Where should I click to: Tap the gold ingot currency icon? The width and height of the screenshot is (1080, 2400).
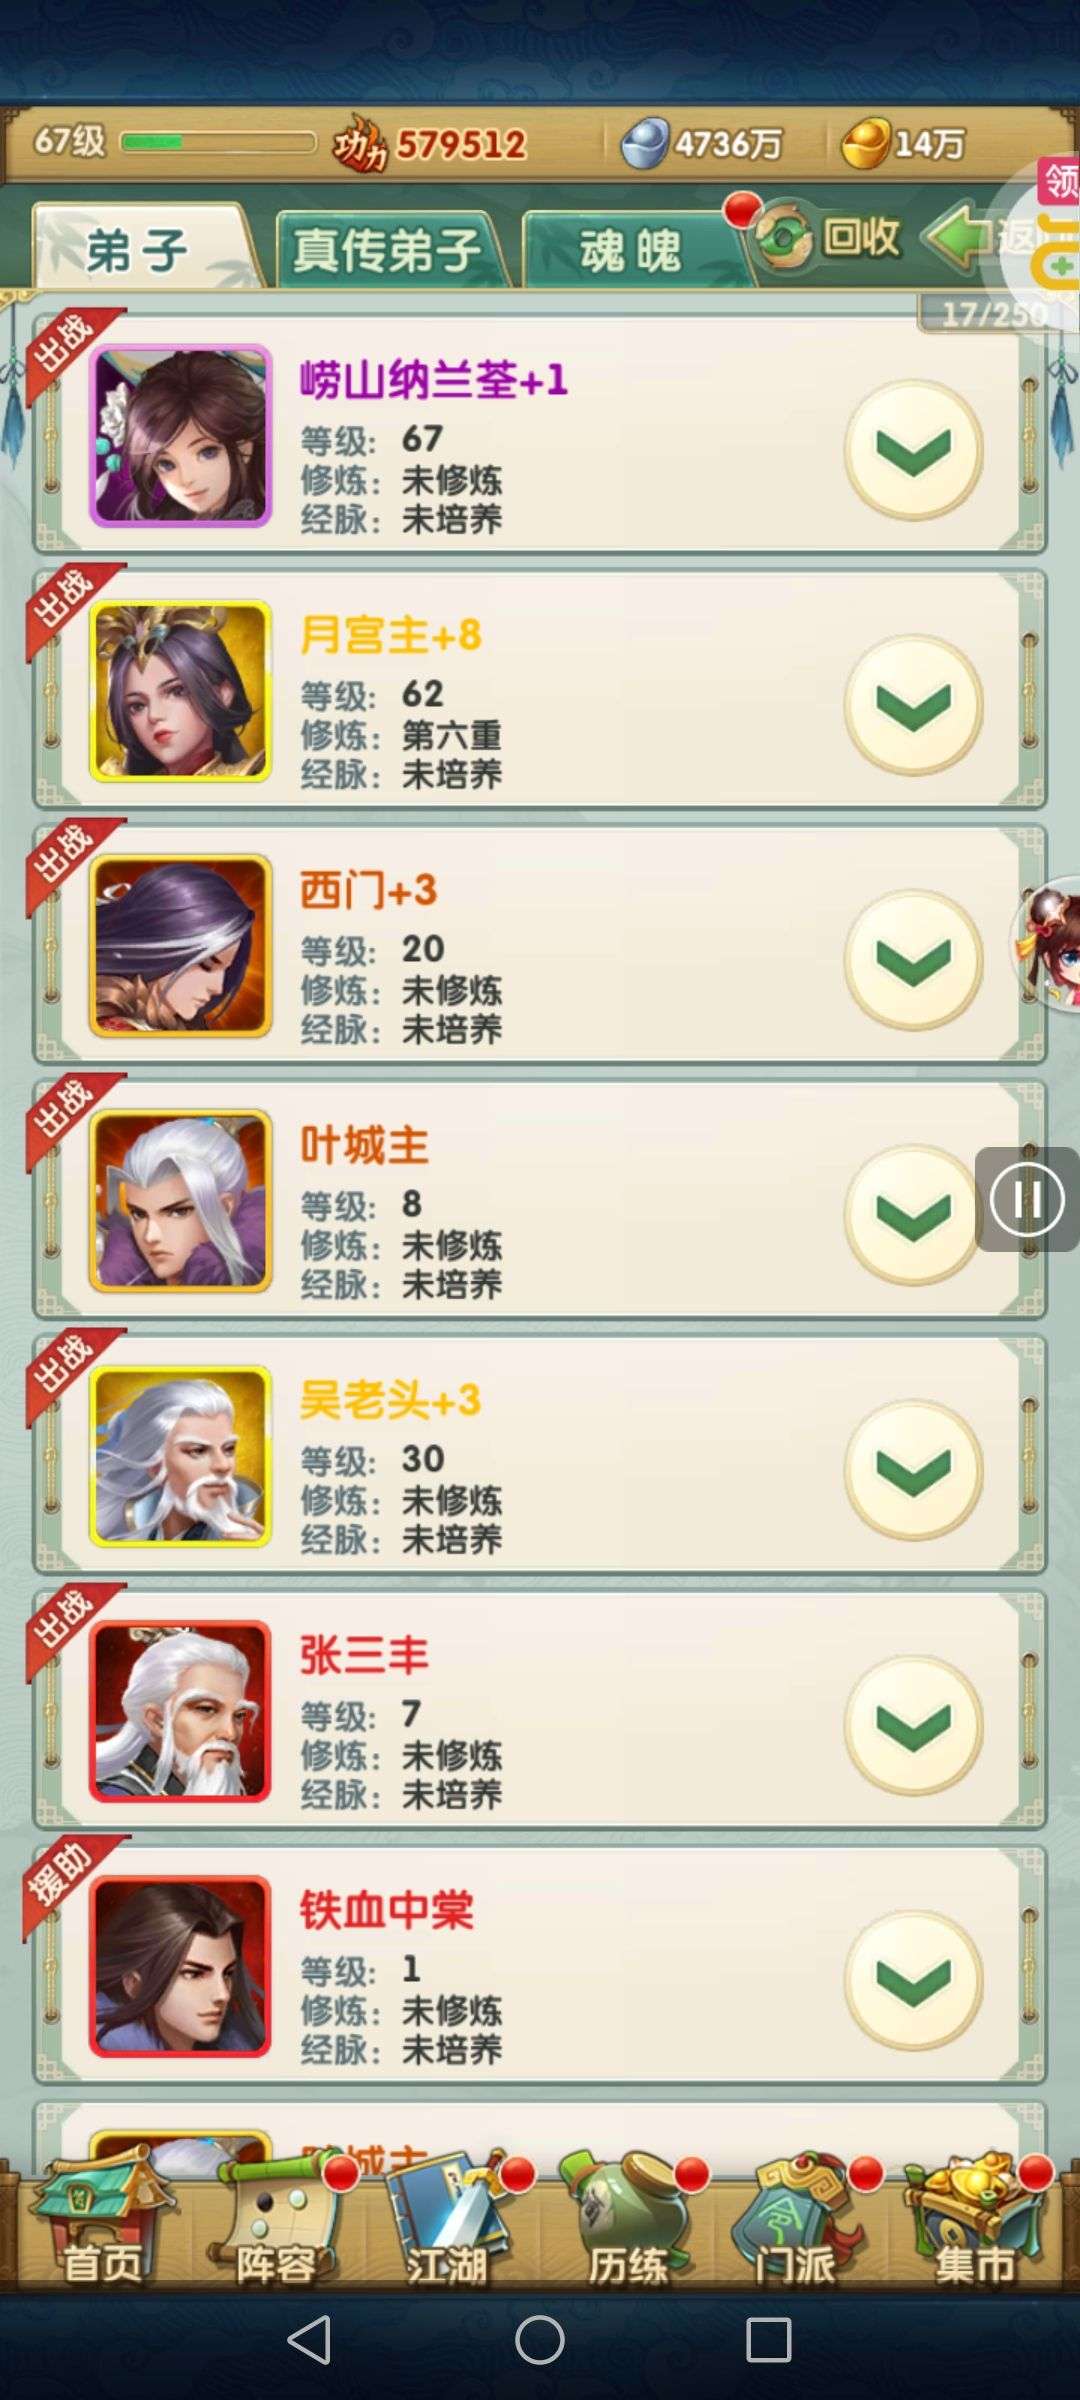864,144
